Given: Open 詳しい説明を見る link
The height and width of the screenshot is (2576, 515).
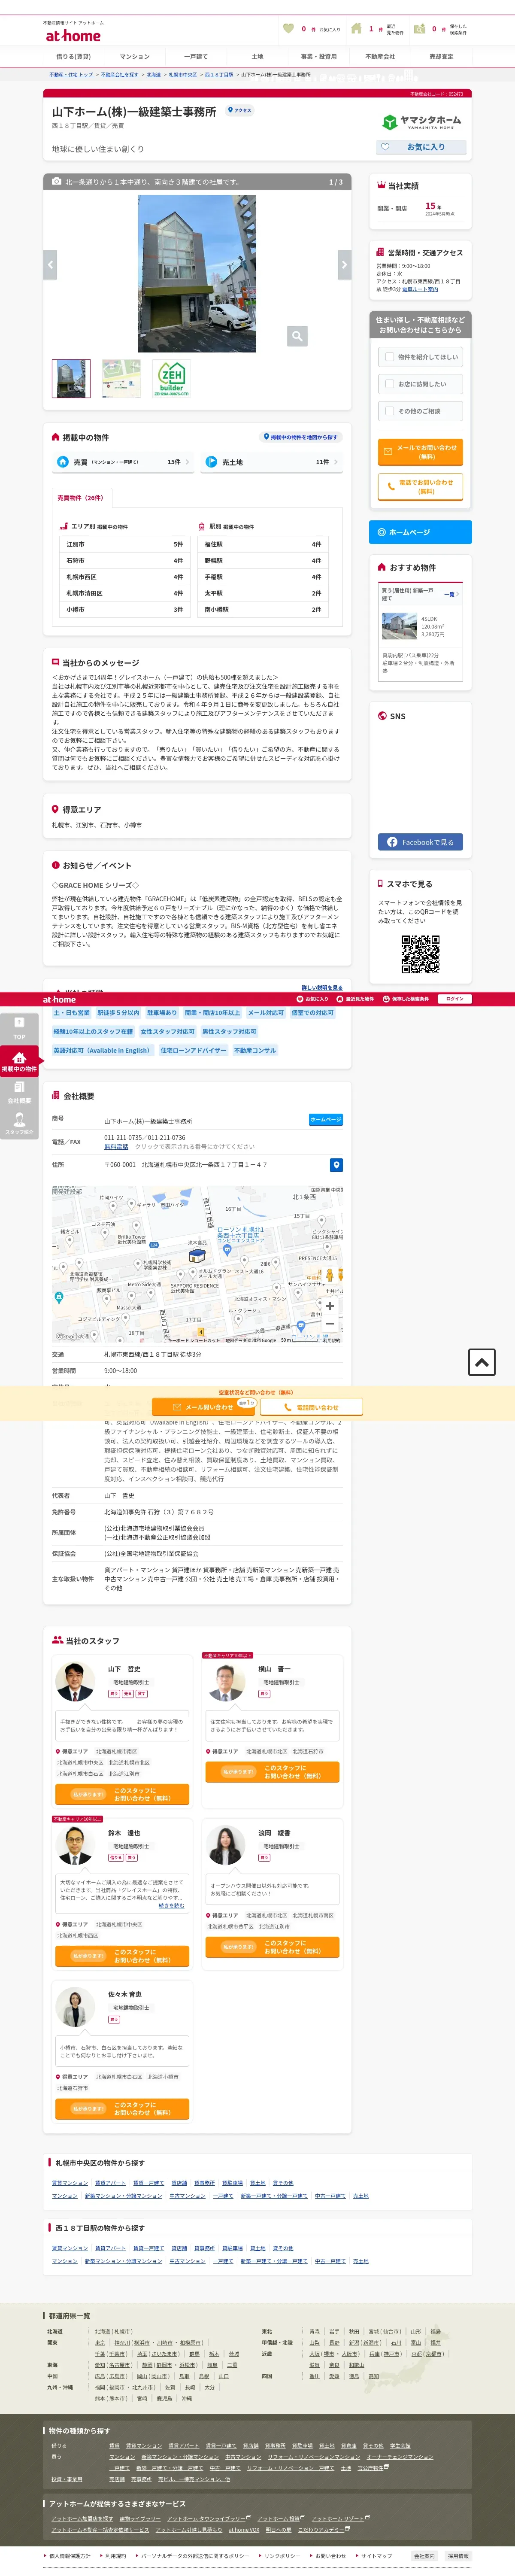Looking at the screenshot, I should (x=322, y=988).
